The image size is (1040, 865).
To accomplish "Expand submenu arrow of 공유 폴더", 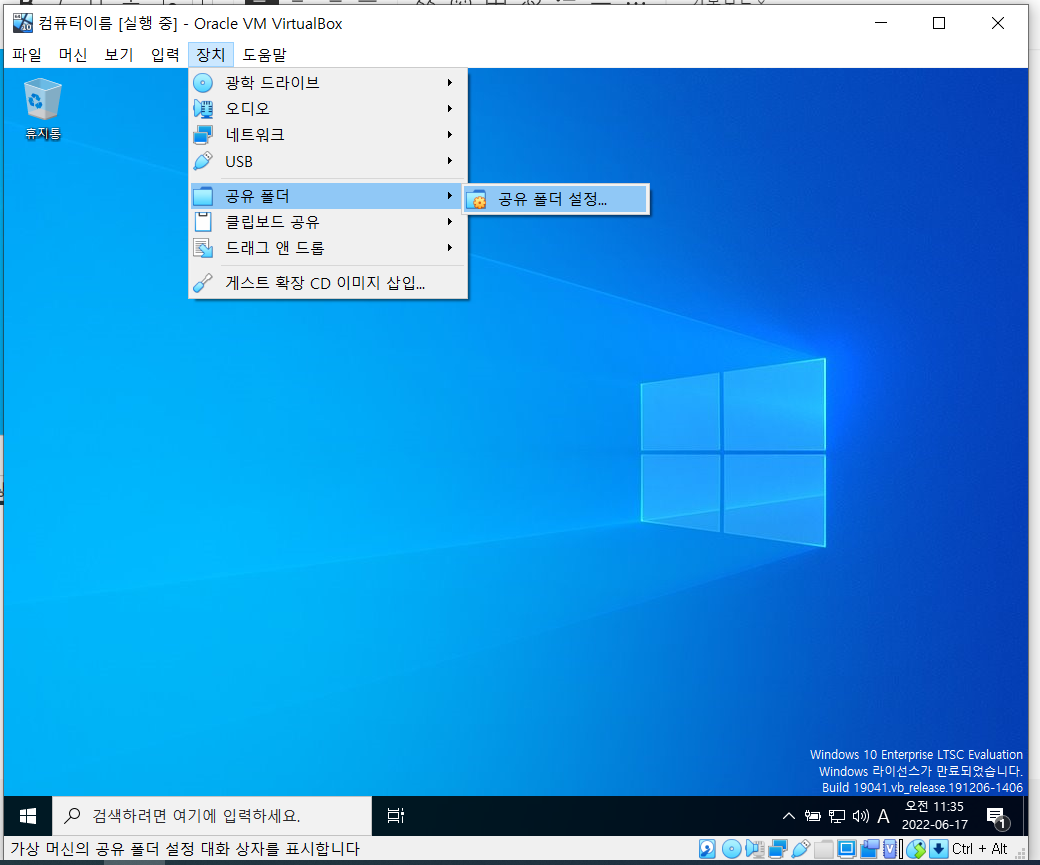I will (450, 196).
